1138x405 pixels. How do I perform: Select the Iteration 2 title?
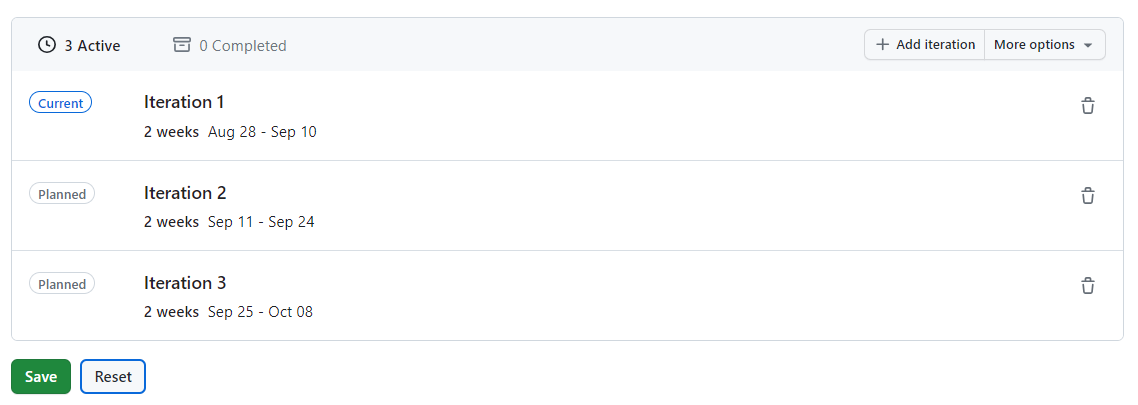[x=185, y=193]
